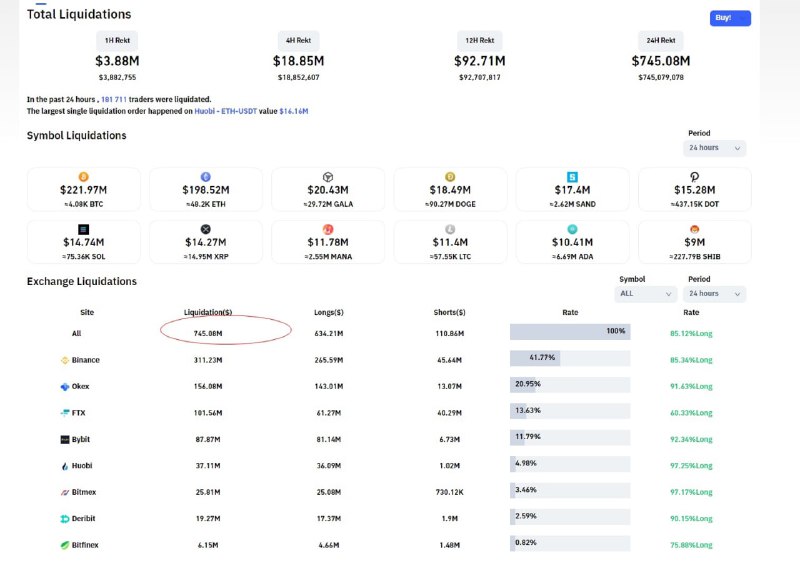Viewport: 800px width, 573px height.
Task: Click the blue Buy! button
Action: click(x=730, y=18)
